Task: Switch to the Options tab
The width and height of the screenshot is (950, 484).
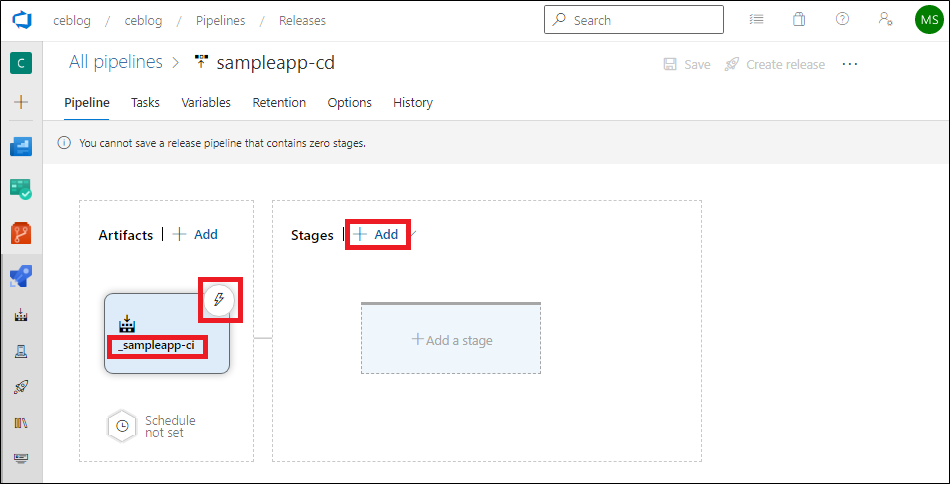Action: click(x=350, y=103)
